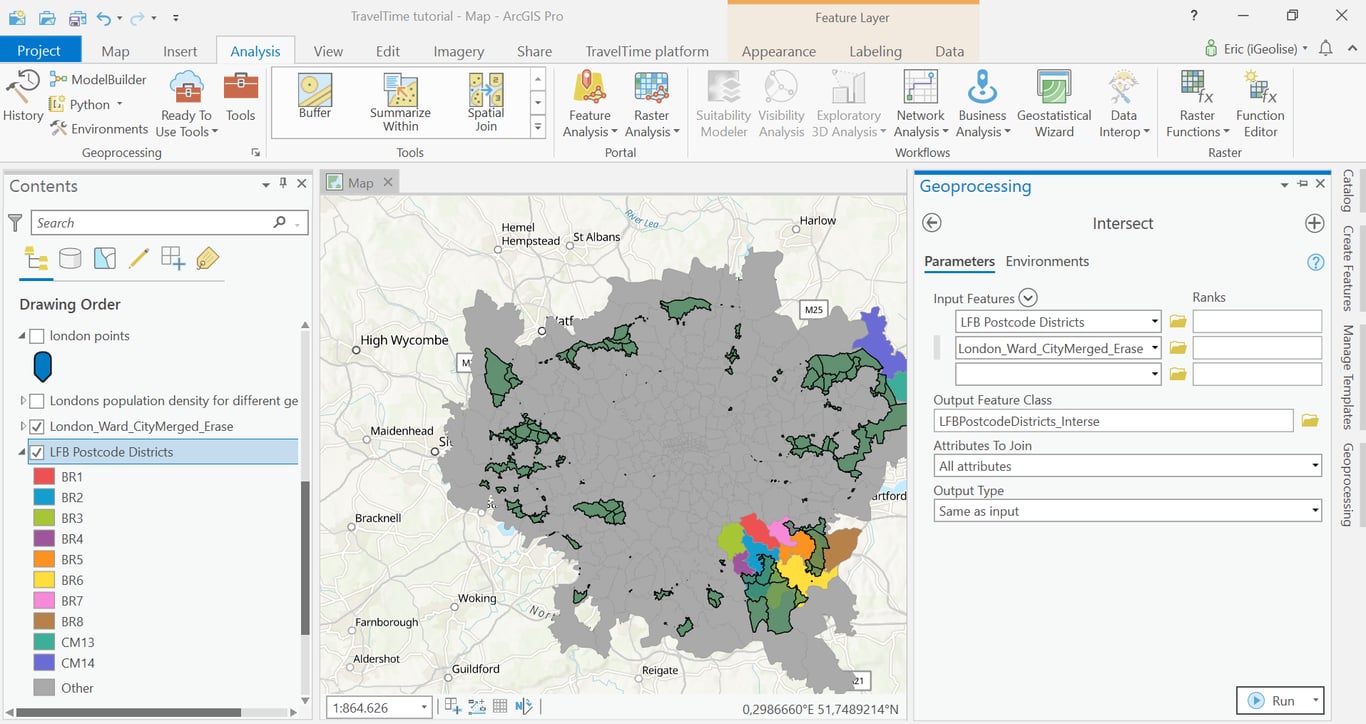Click the Contents search field
The height and width of the screenshot is (724, 1366).
[x=150, y=223]
